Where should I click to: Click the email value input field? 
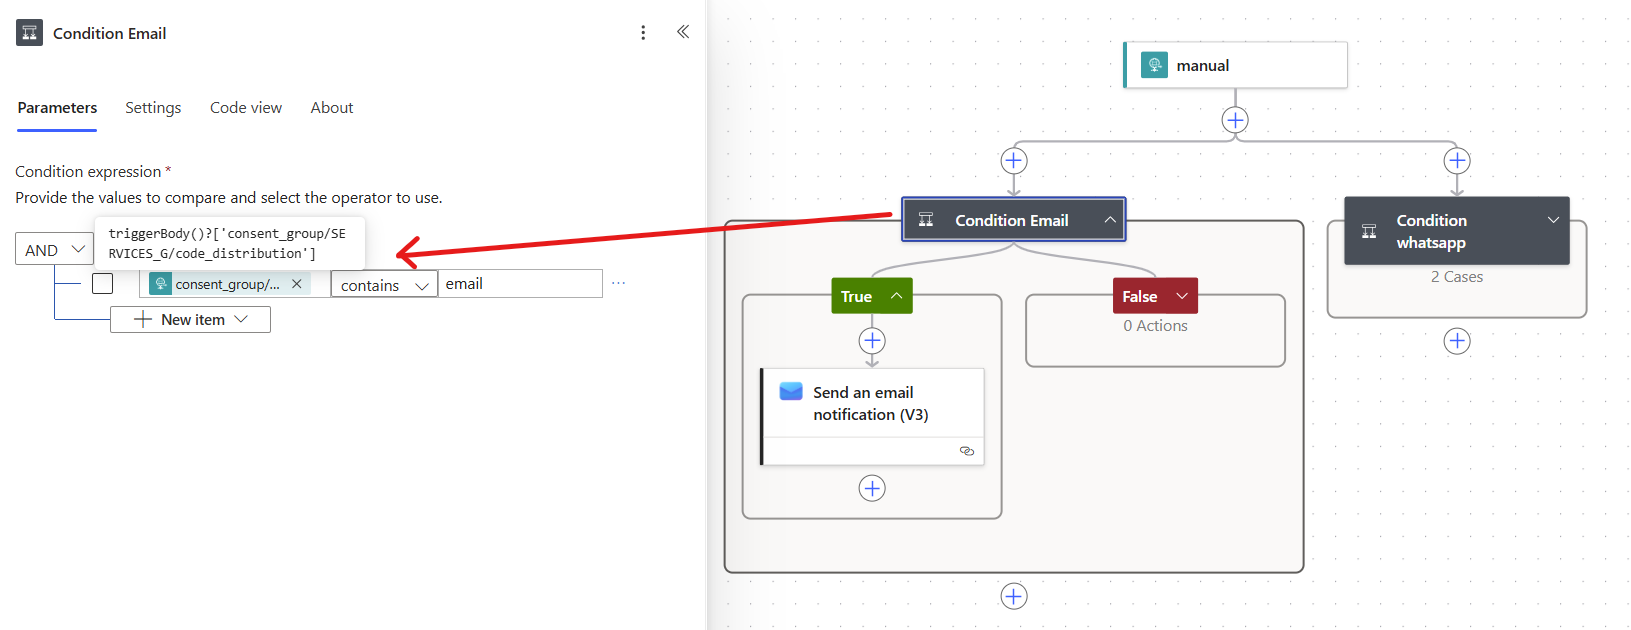tap(520, 284)
